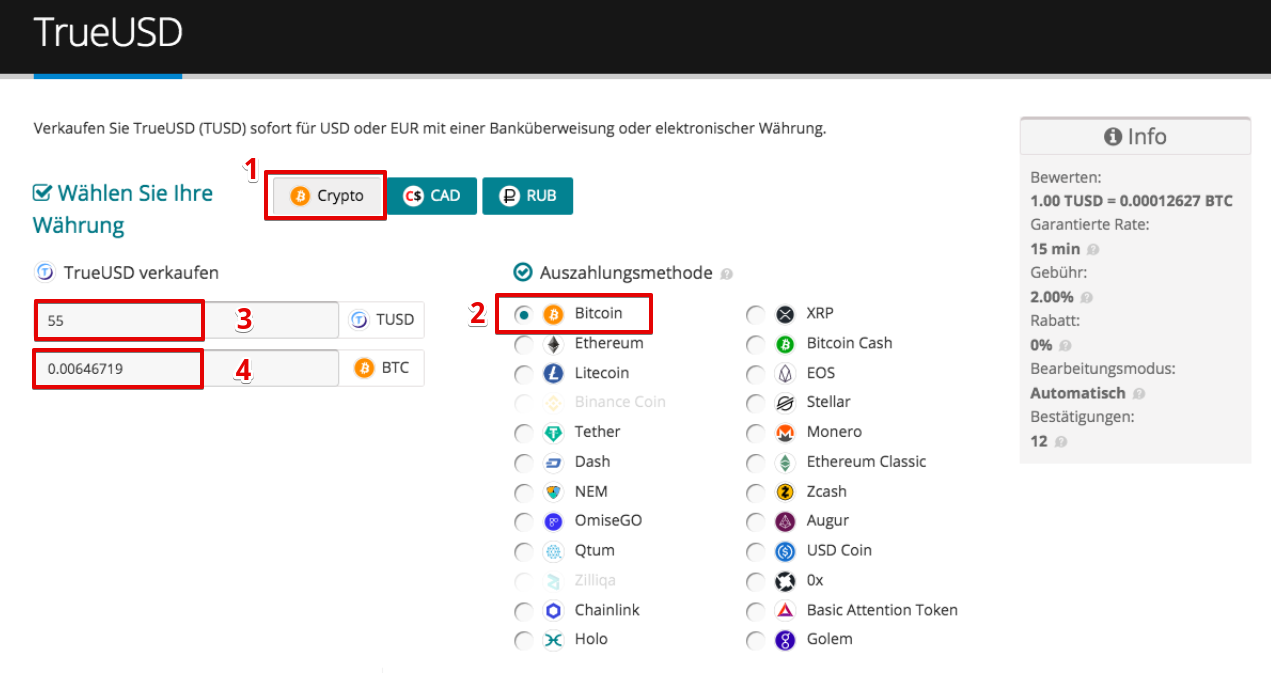Image resolution: width=1271 pixels, height=673 pixels.
Task: Select the Crypto currency button
Action: pos(326,196)
